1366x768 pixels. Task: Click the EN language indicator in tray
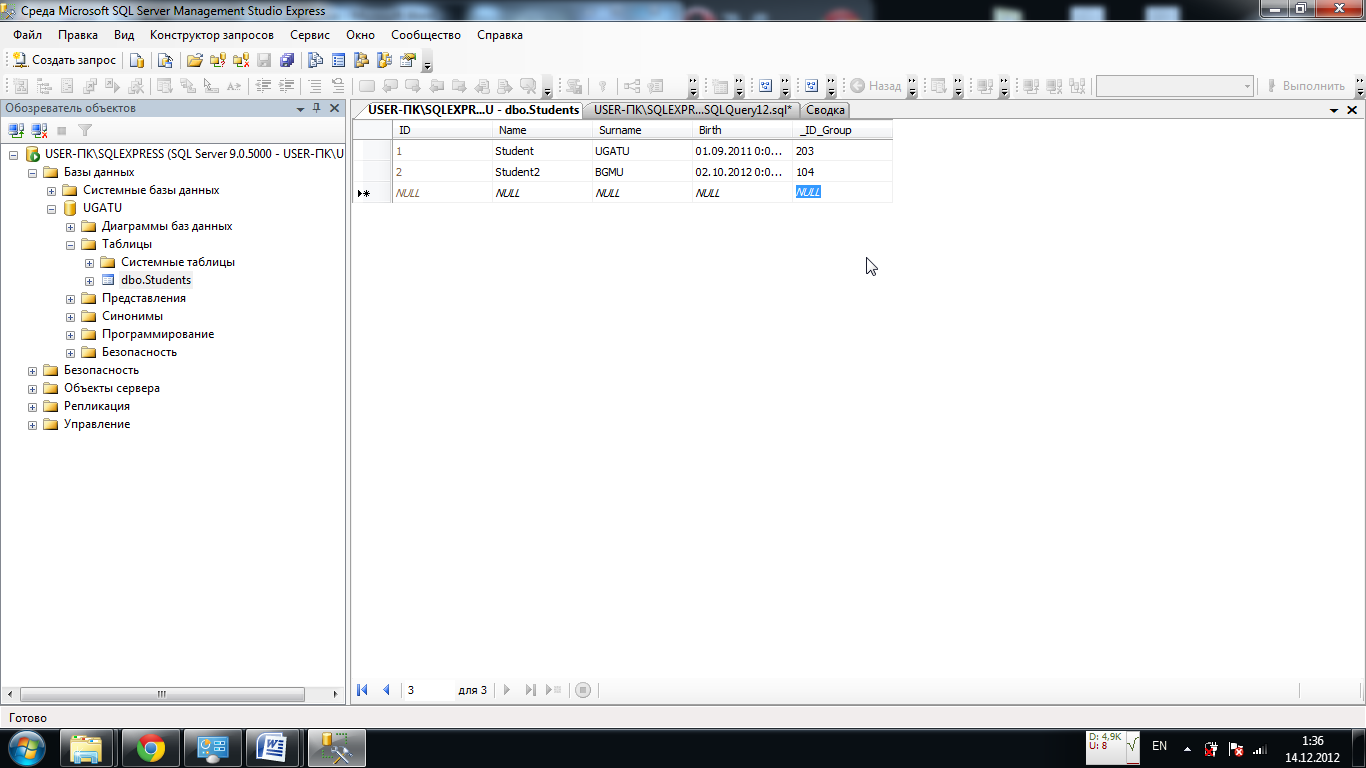(x=1160, y=746)
